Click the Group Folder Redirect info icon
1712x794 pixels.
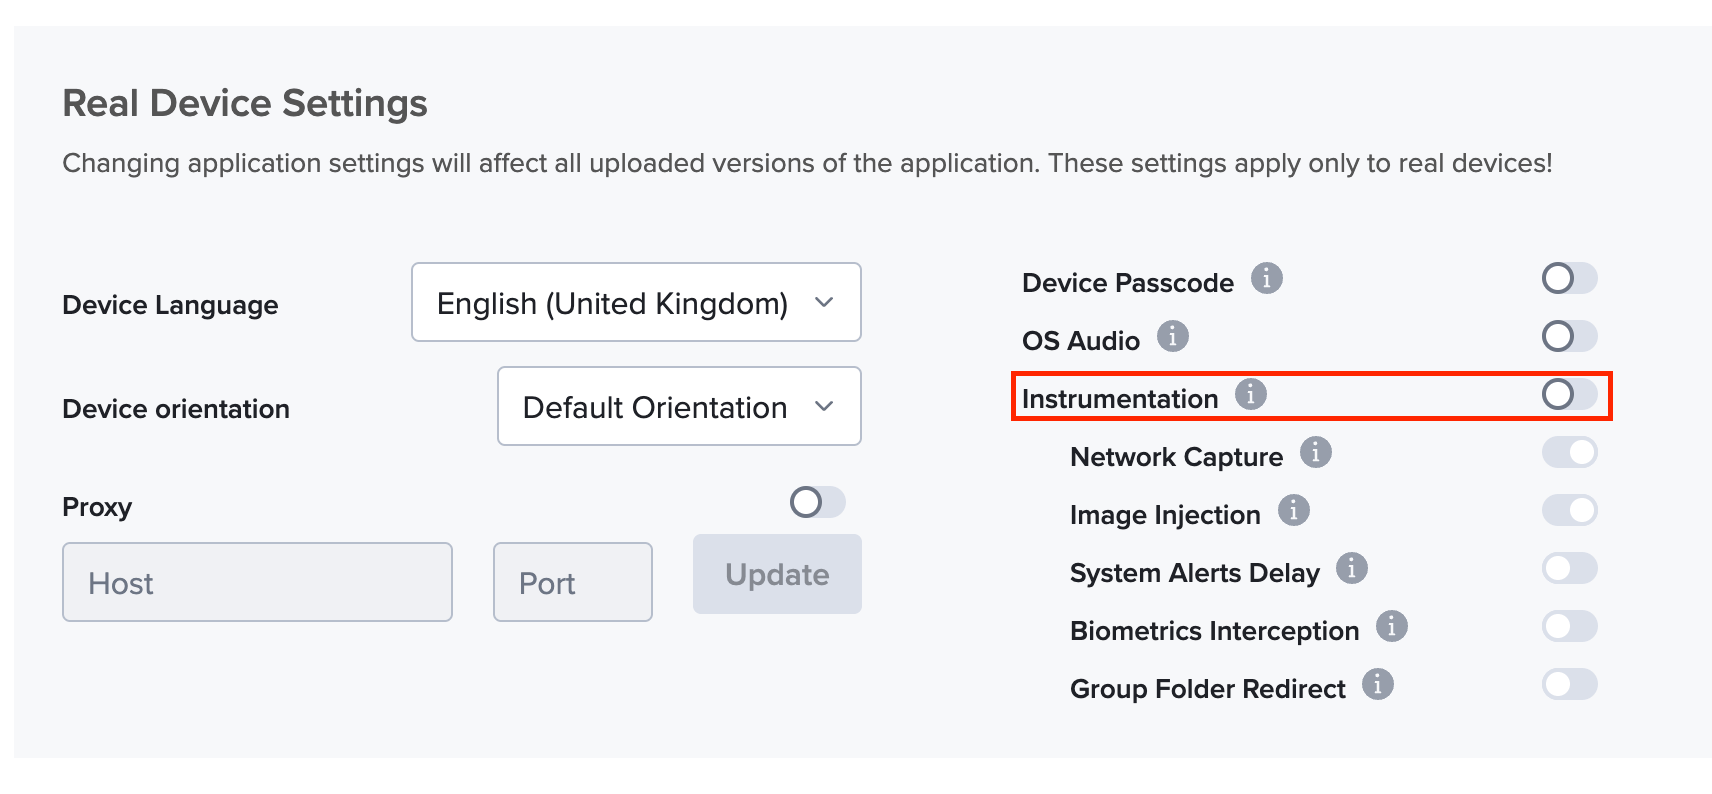(x=1377, y=684)
